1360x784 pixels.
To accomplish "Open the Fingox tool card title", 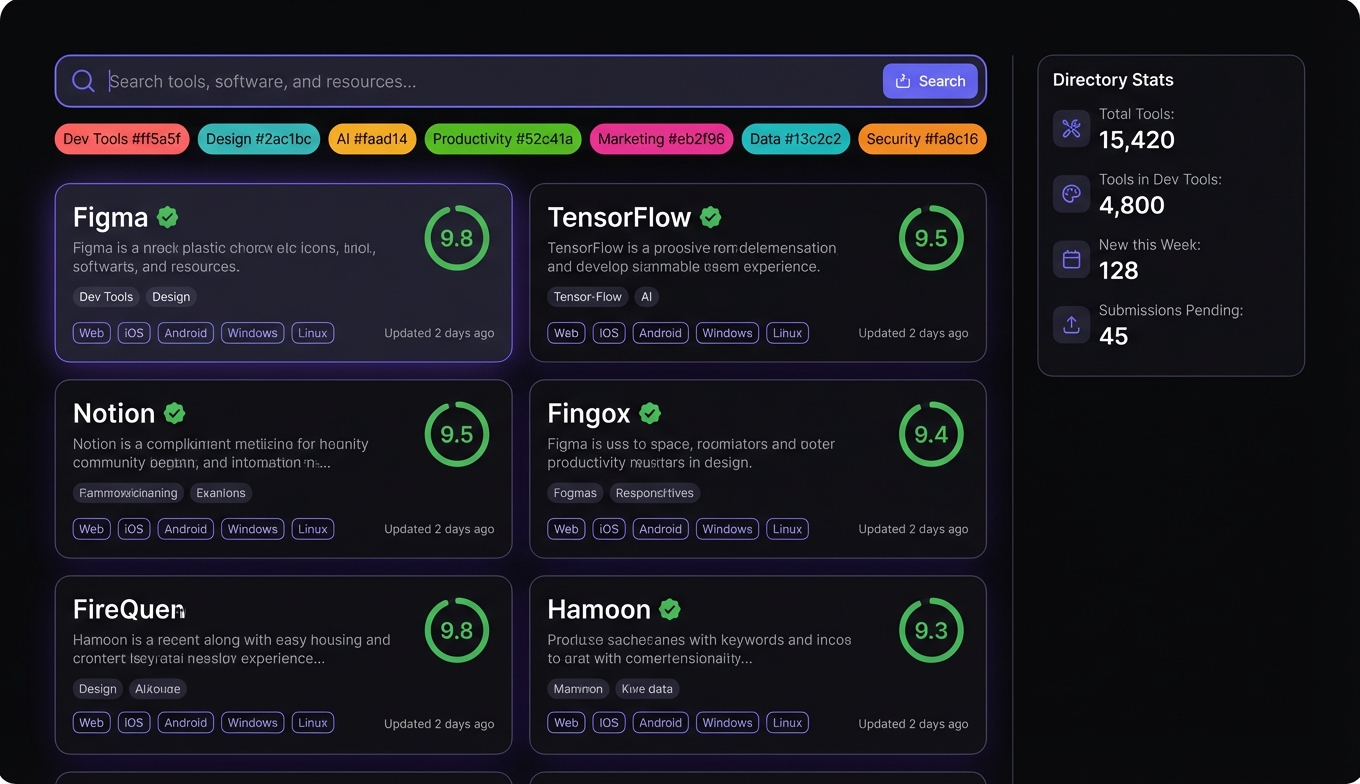I will (589, 413).
